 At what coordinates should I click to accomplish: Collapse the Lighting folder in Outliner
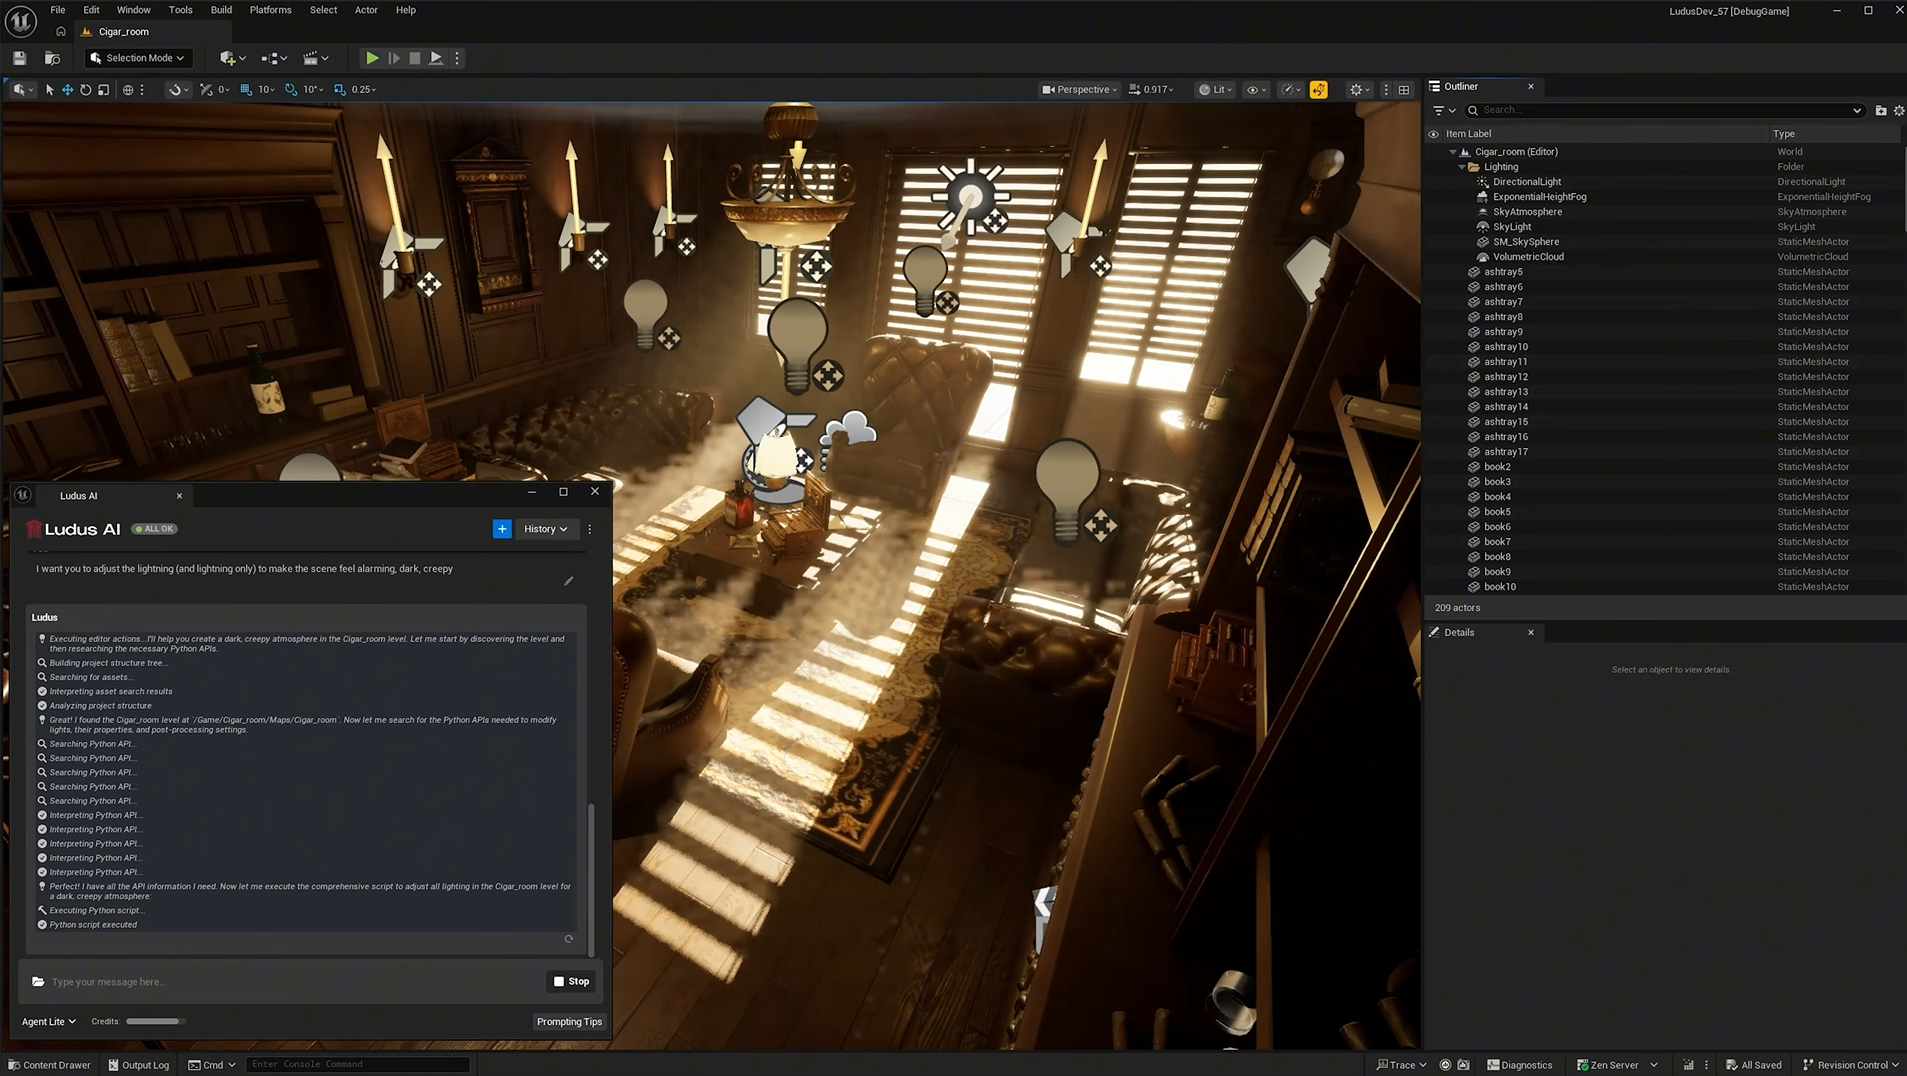point(1462,167)
